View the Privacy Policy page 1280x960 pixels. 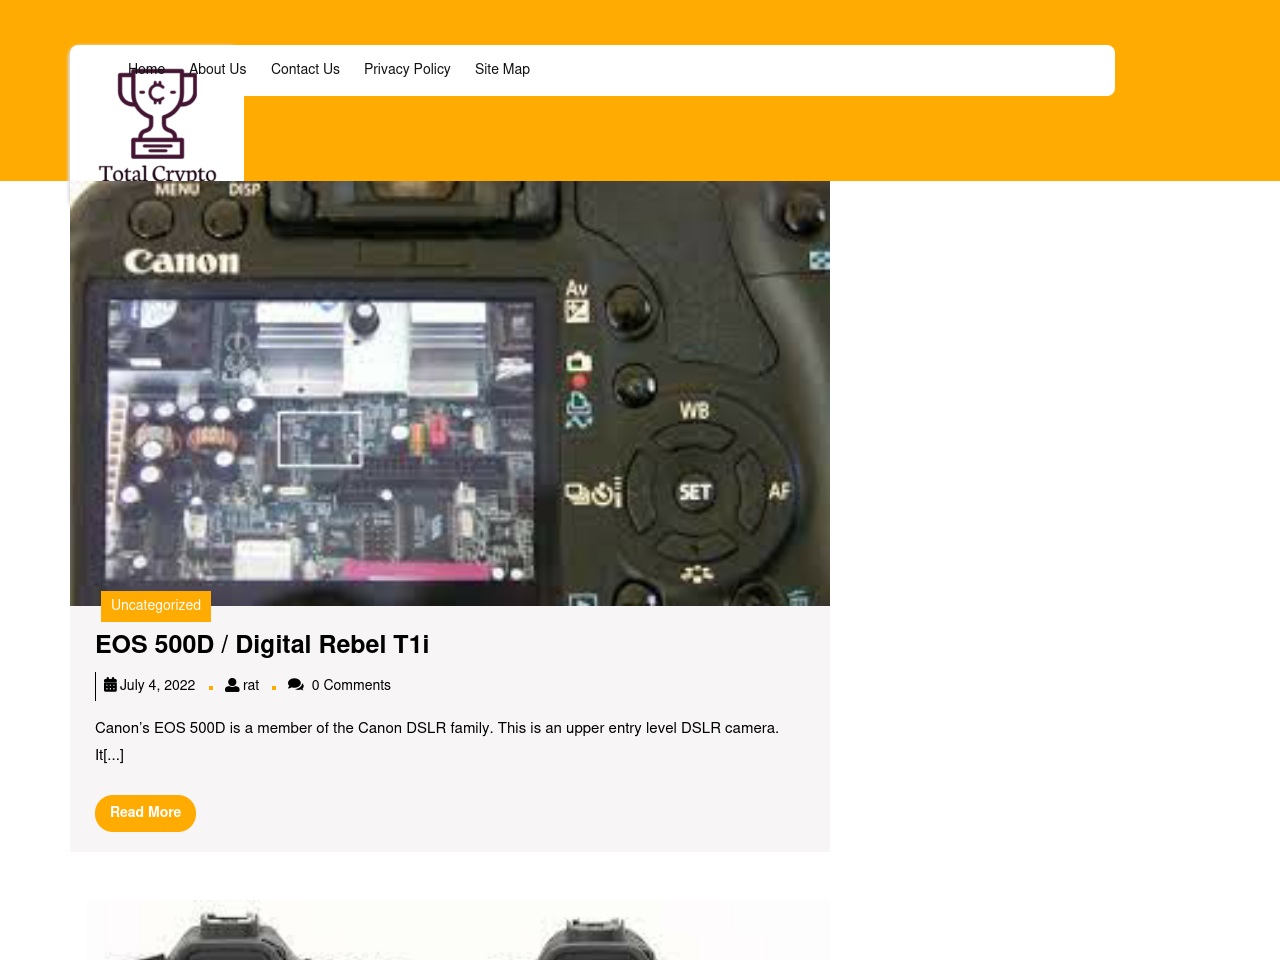pos(407,69)
